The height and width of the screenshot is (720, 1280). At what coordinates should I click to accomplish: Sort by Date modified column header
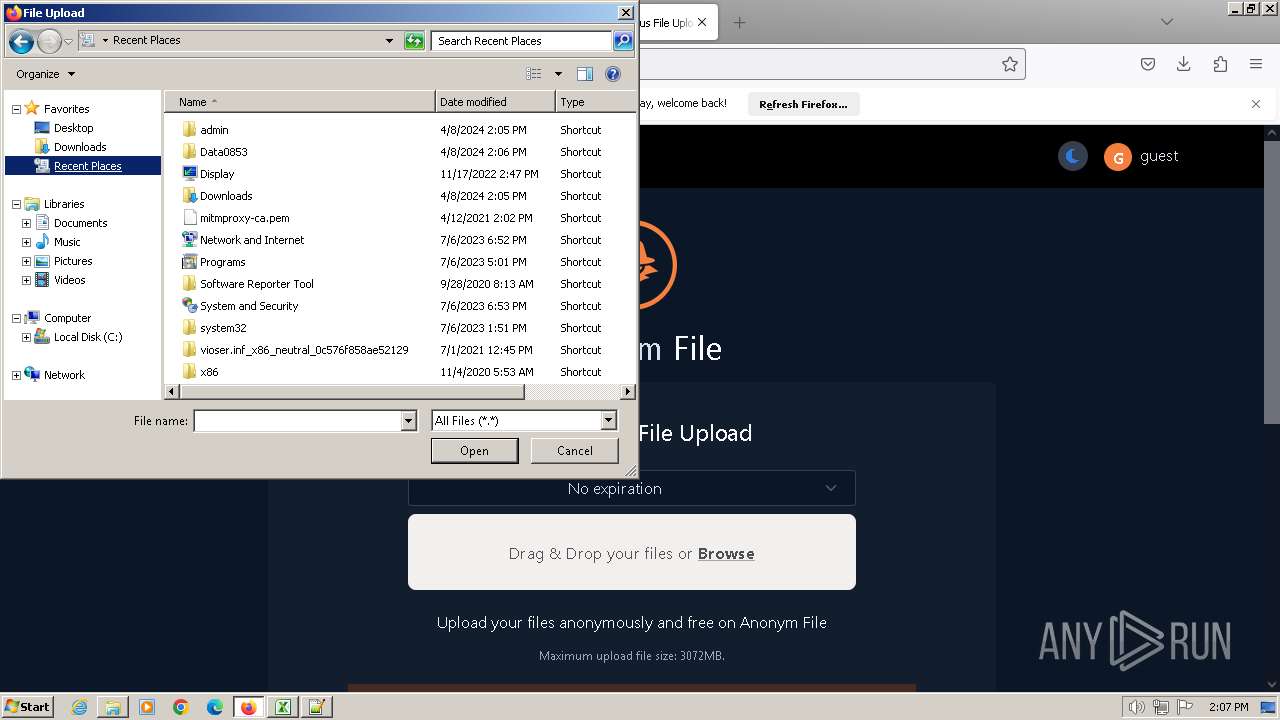click(x=495, y=102)
